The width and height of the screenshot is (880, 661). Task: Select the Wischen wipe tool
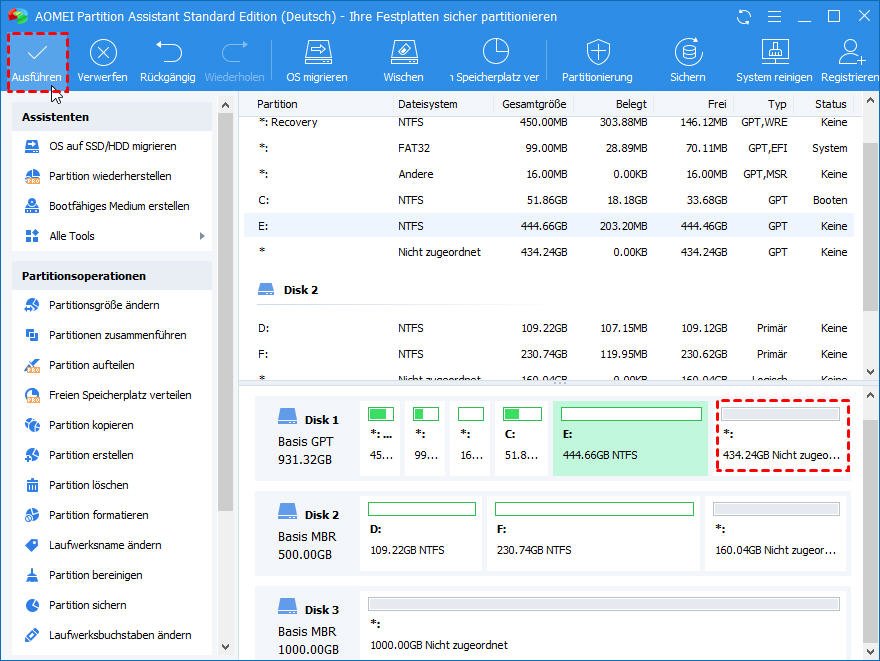coord(403,54)
